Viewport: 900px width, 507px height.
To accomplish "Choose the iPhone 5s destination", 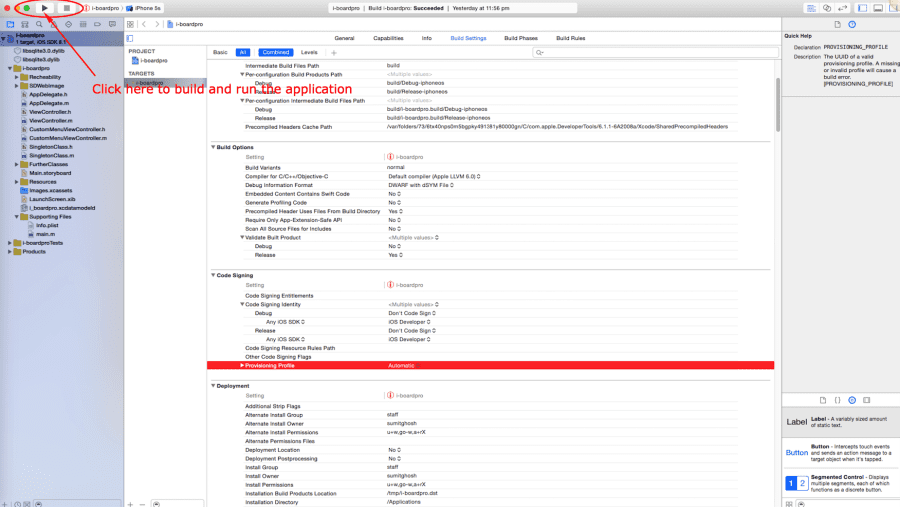I will click(x=144, y=8).
